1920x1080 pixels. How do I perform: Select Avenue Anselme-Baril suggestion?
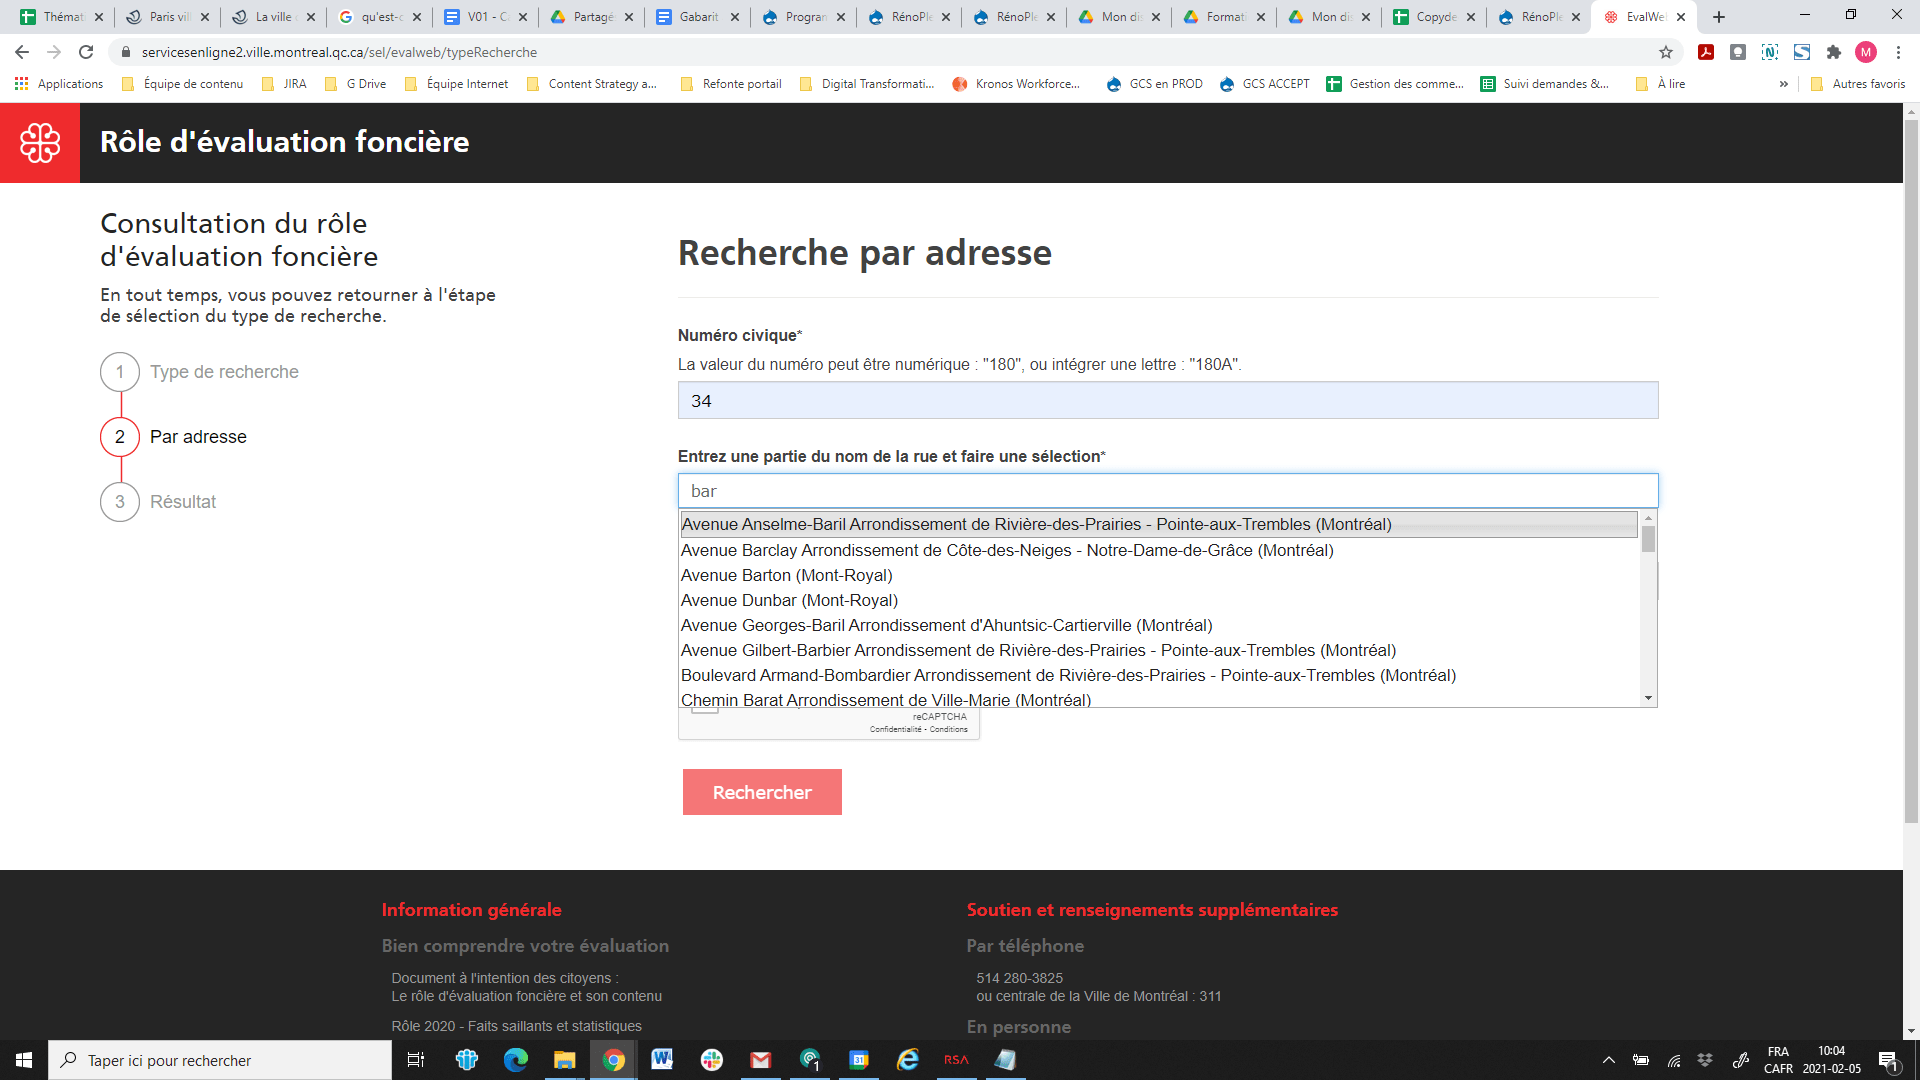[x=1158, y=524]
